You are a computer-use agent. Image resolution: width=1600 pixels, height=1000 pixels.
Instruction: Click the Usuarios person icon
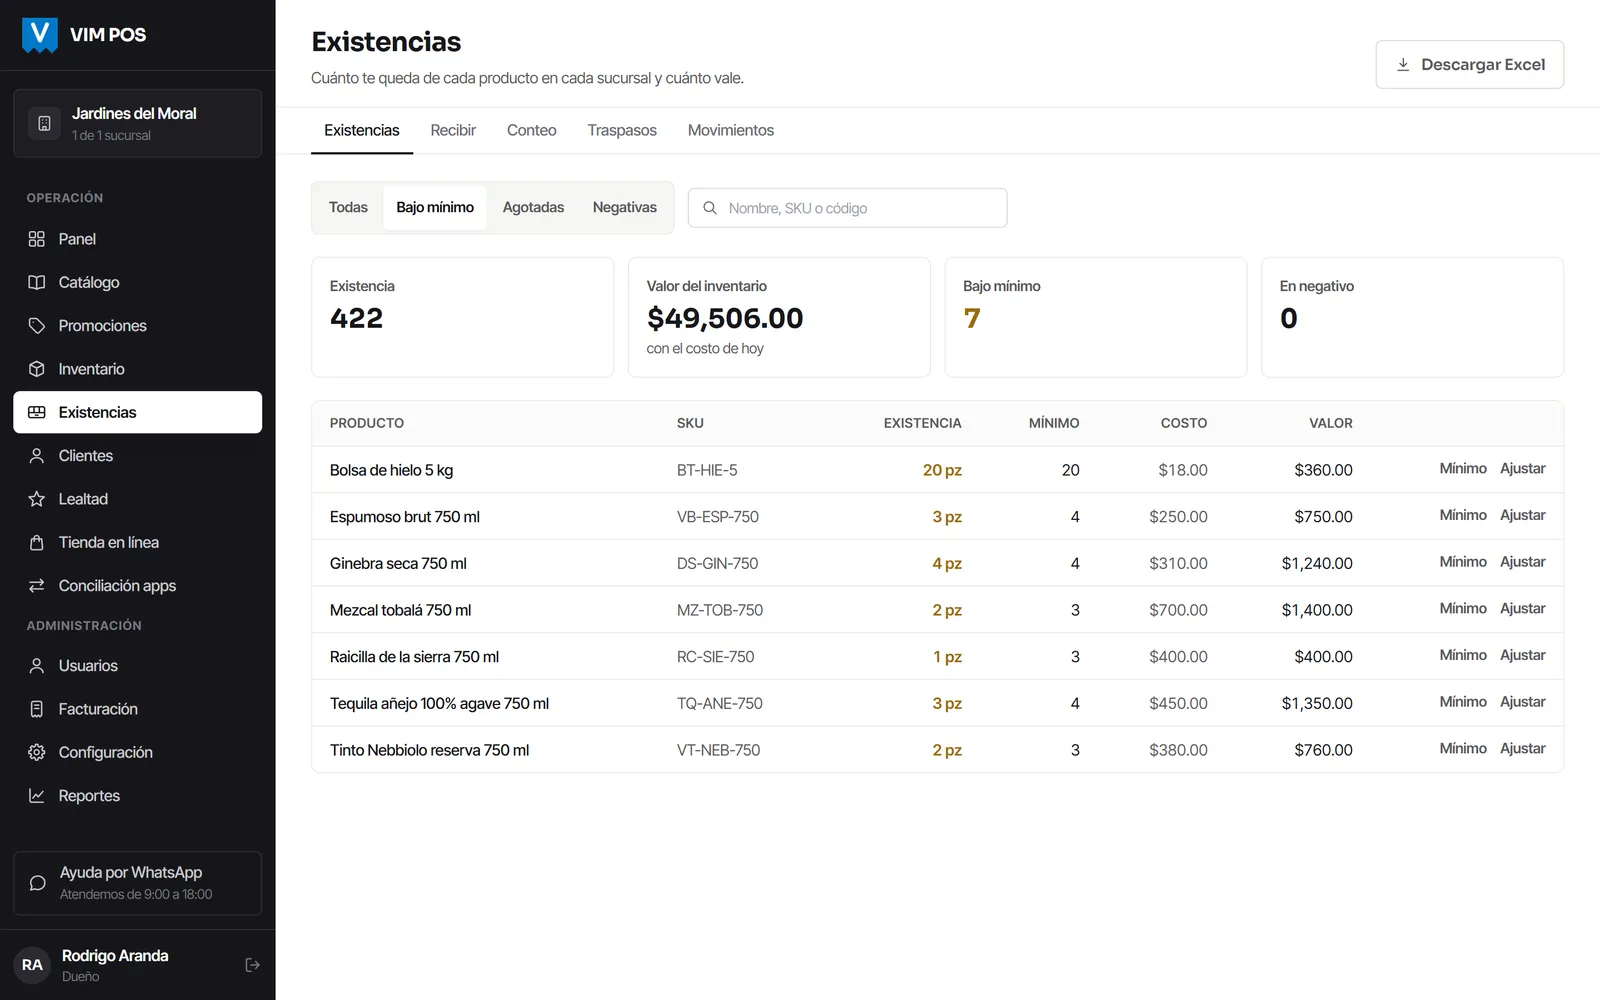37,666
